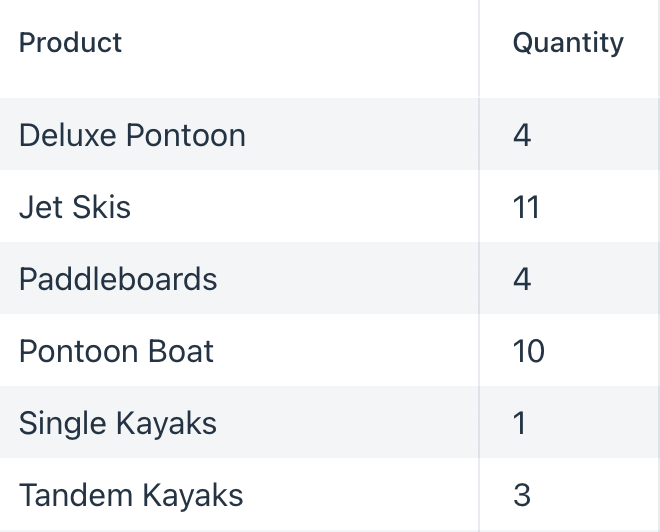This screenshot has width=660, height=532.
Task: Click the column divider beside the Quantity header
Action: (479, 48)
